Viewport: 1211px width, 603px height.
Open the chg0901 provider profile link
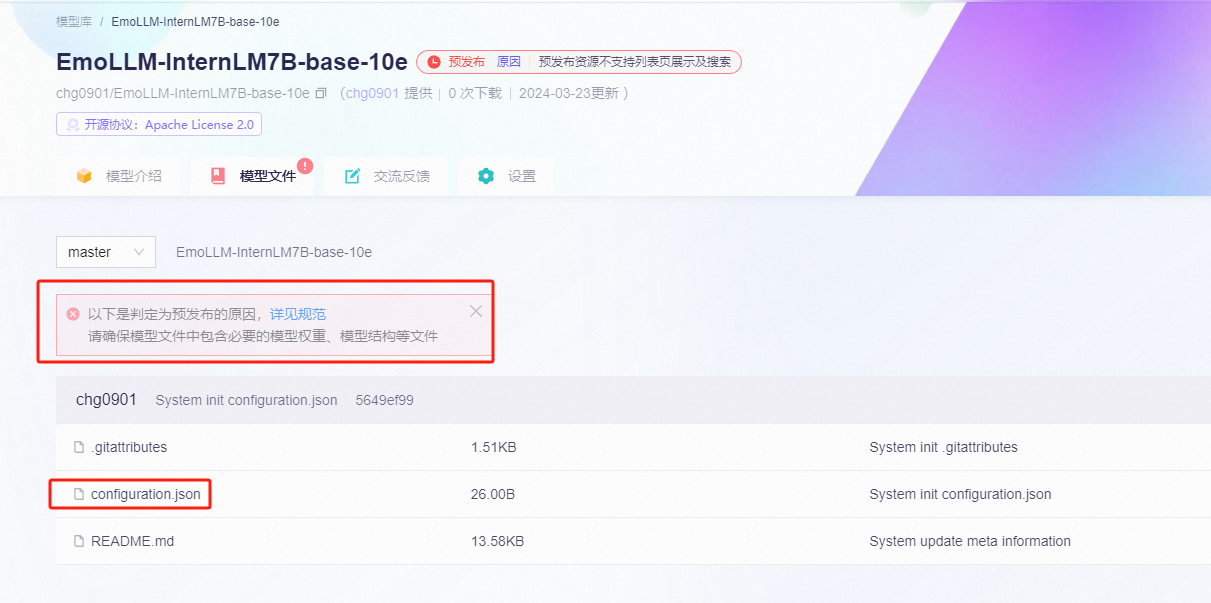pyautogui.click(x=372, y=93)
